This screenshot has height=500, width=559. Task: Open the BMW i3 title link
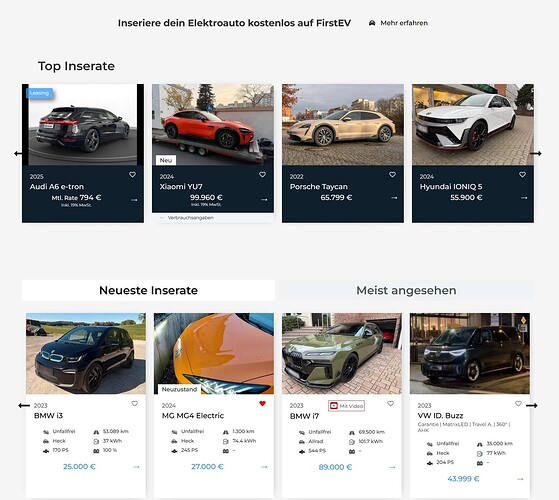click(48, 416)
